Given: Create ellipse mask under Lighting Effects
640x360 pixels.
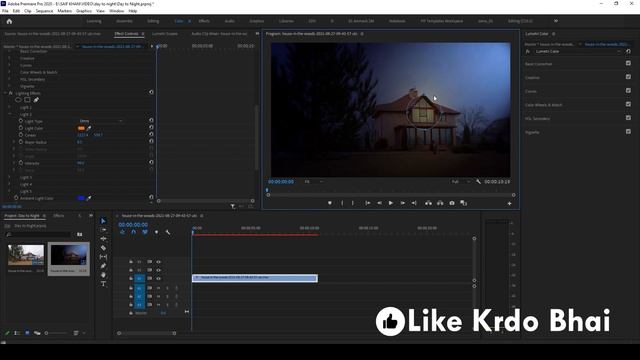Looking at the screenshot, I should [18, 100].
